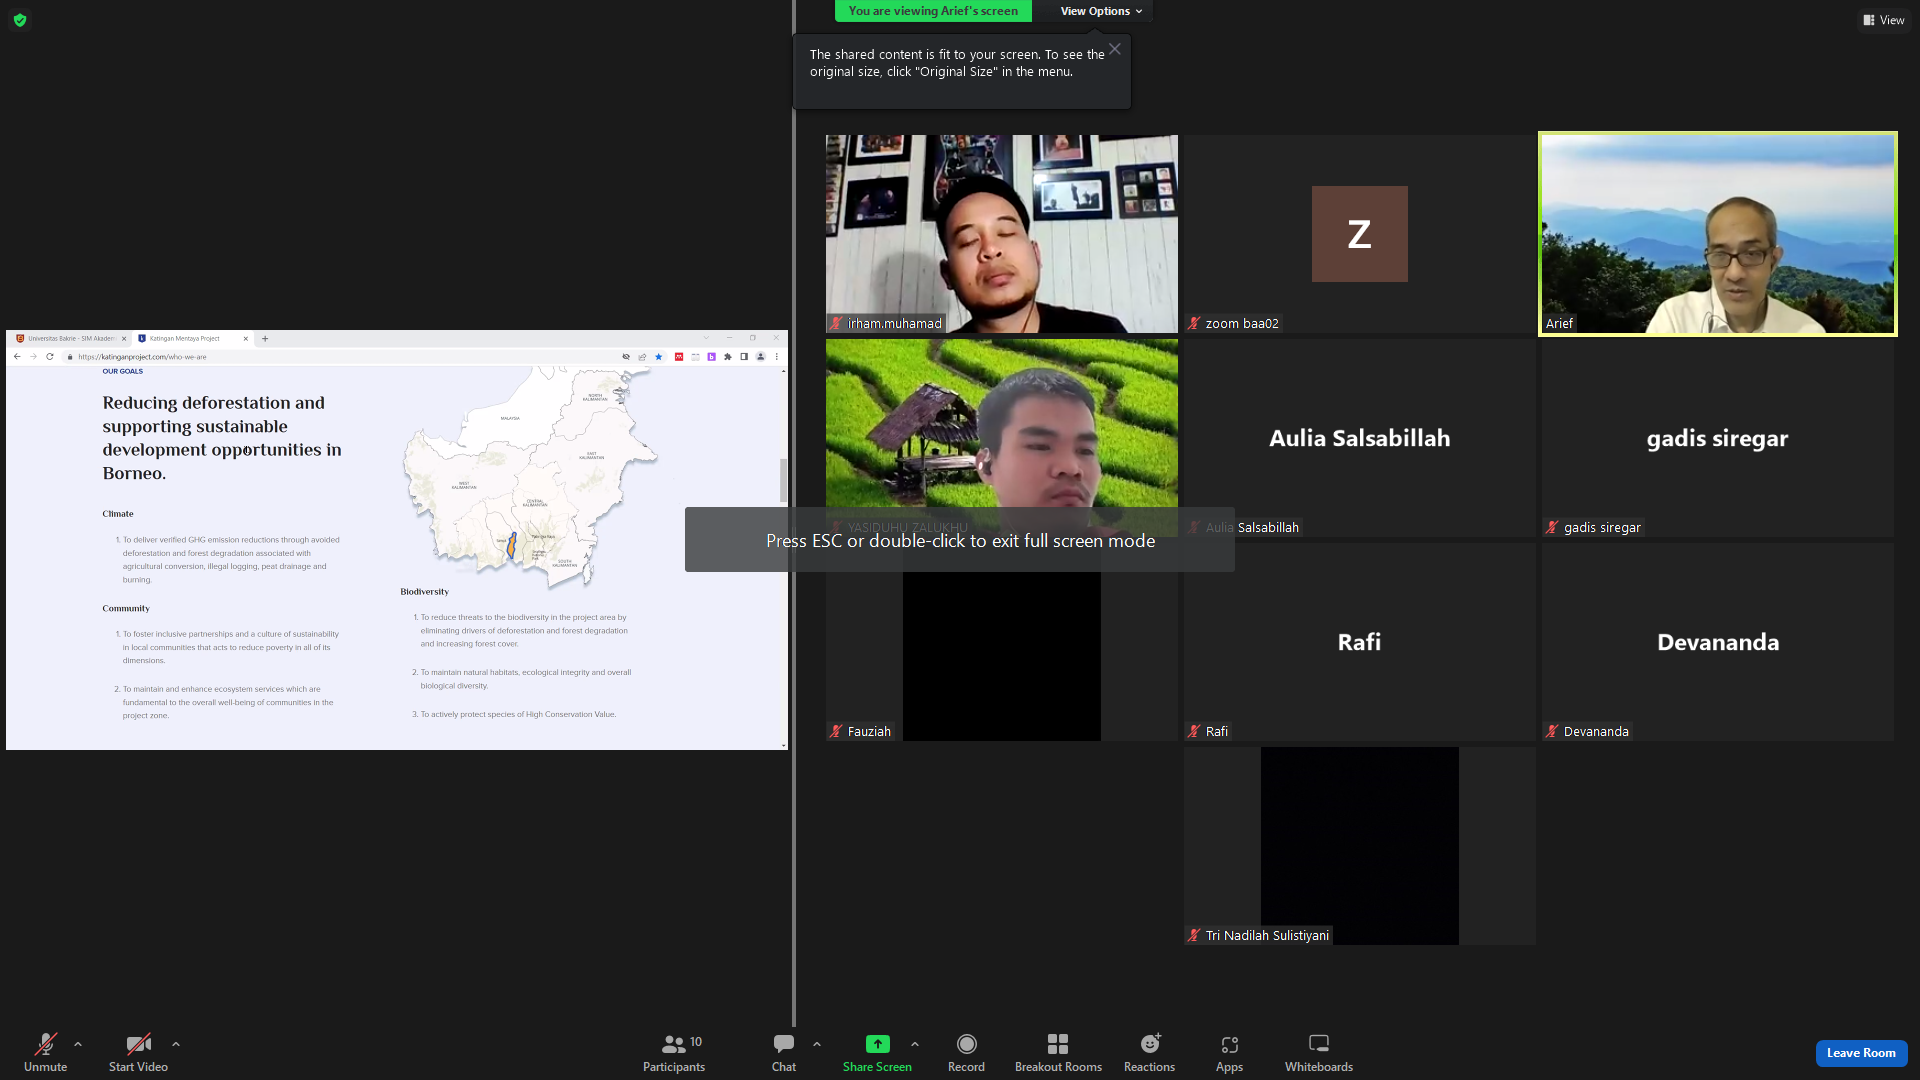1920x1080 pixels.
Task: Open a new tab in shared browser
Action: coord(265,339)
